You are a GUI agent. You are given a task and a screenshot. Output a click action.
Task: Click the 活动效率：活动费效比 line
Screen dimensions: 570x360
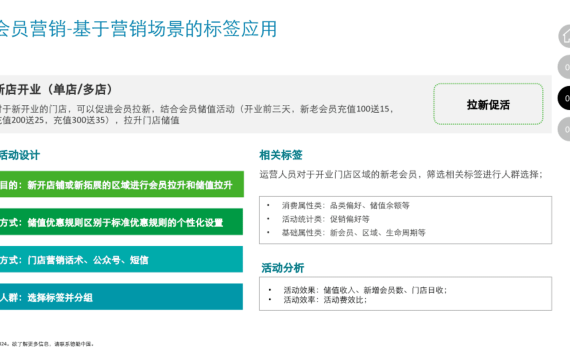pyautogui.click(x=325, y=300)
